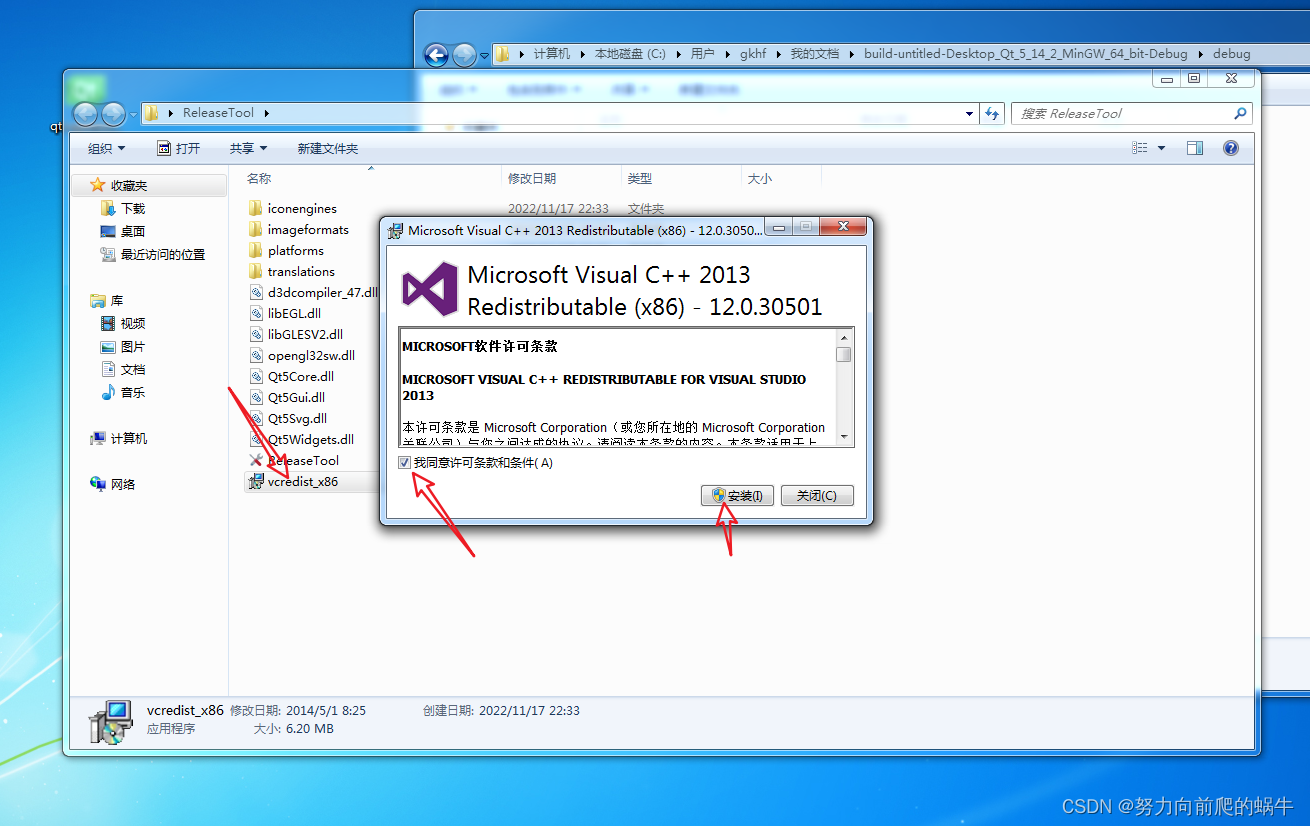Click debug breadcrumb in background window
1310x826 pixels.
1231,54
